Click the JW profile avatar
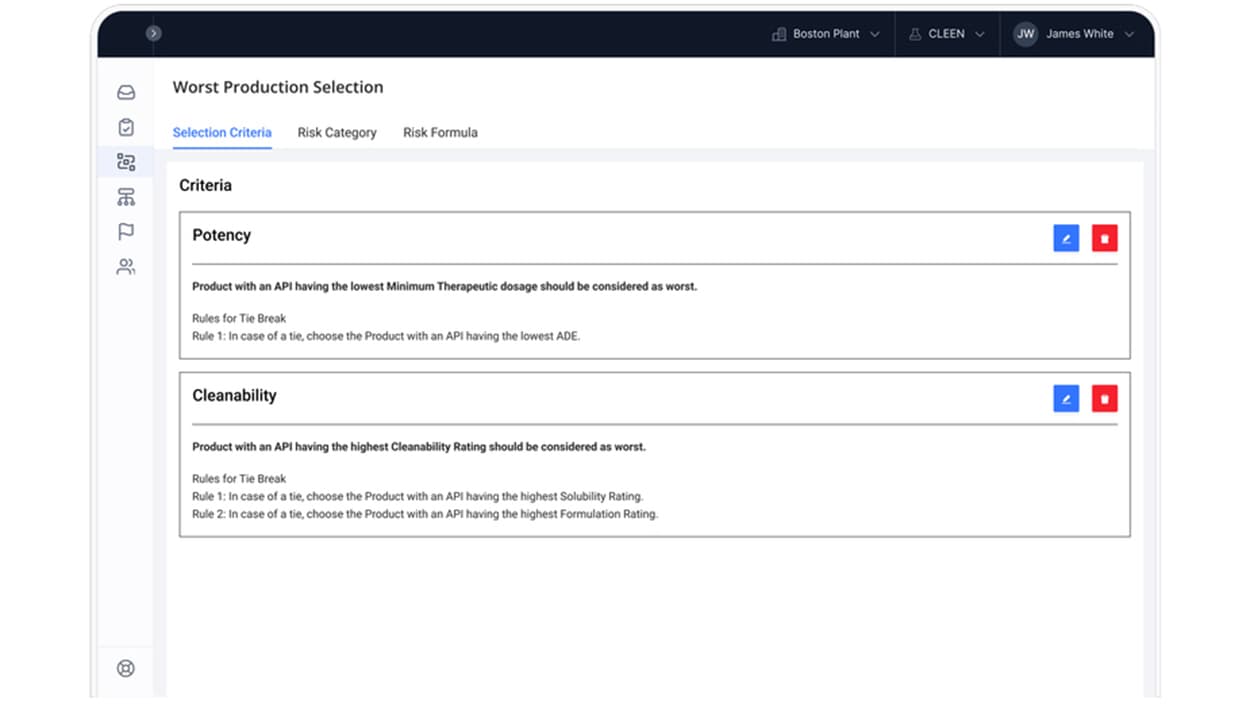 [x=1026, y=34]
